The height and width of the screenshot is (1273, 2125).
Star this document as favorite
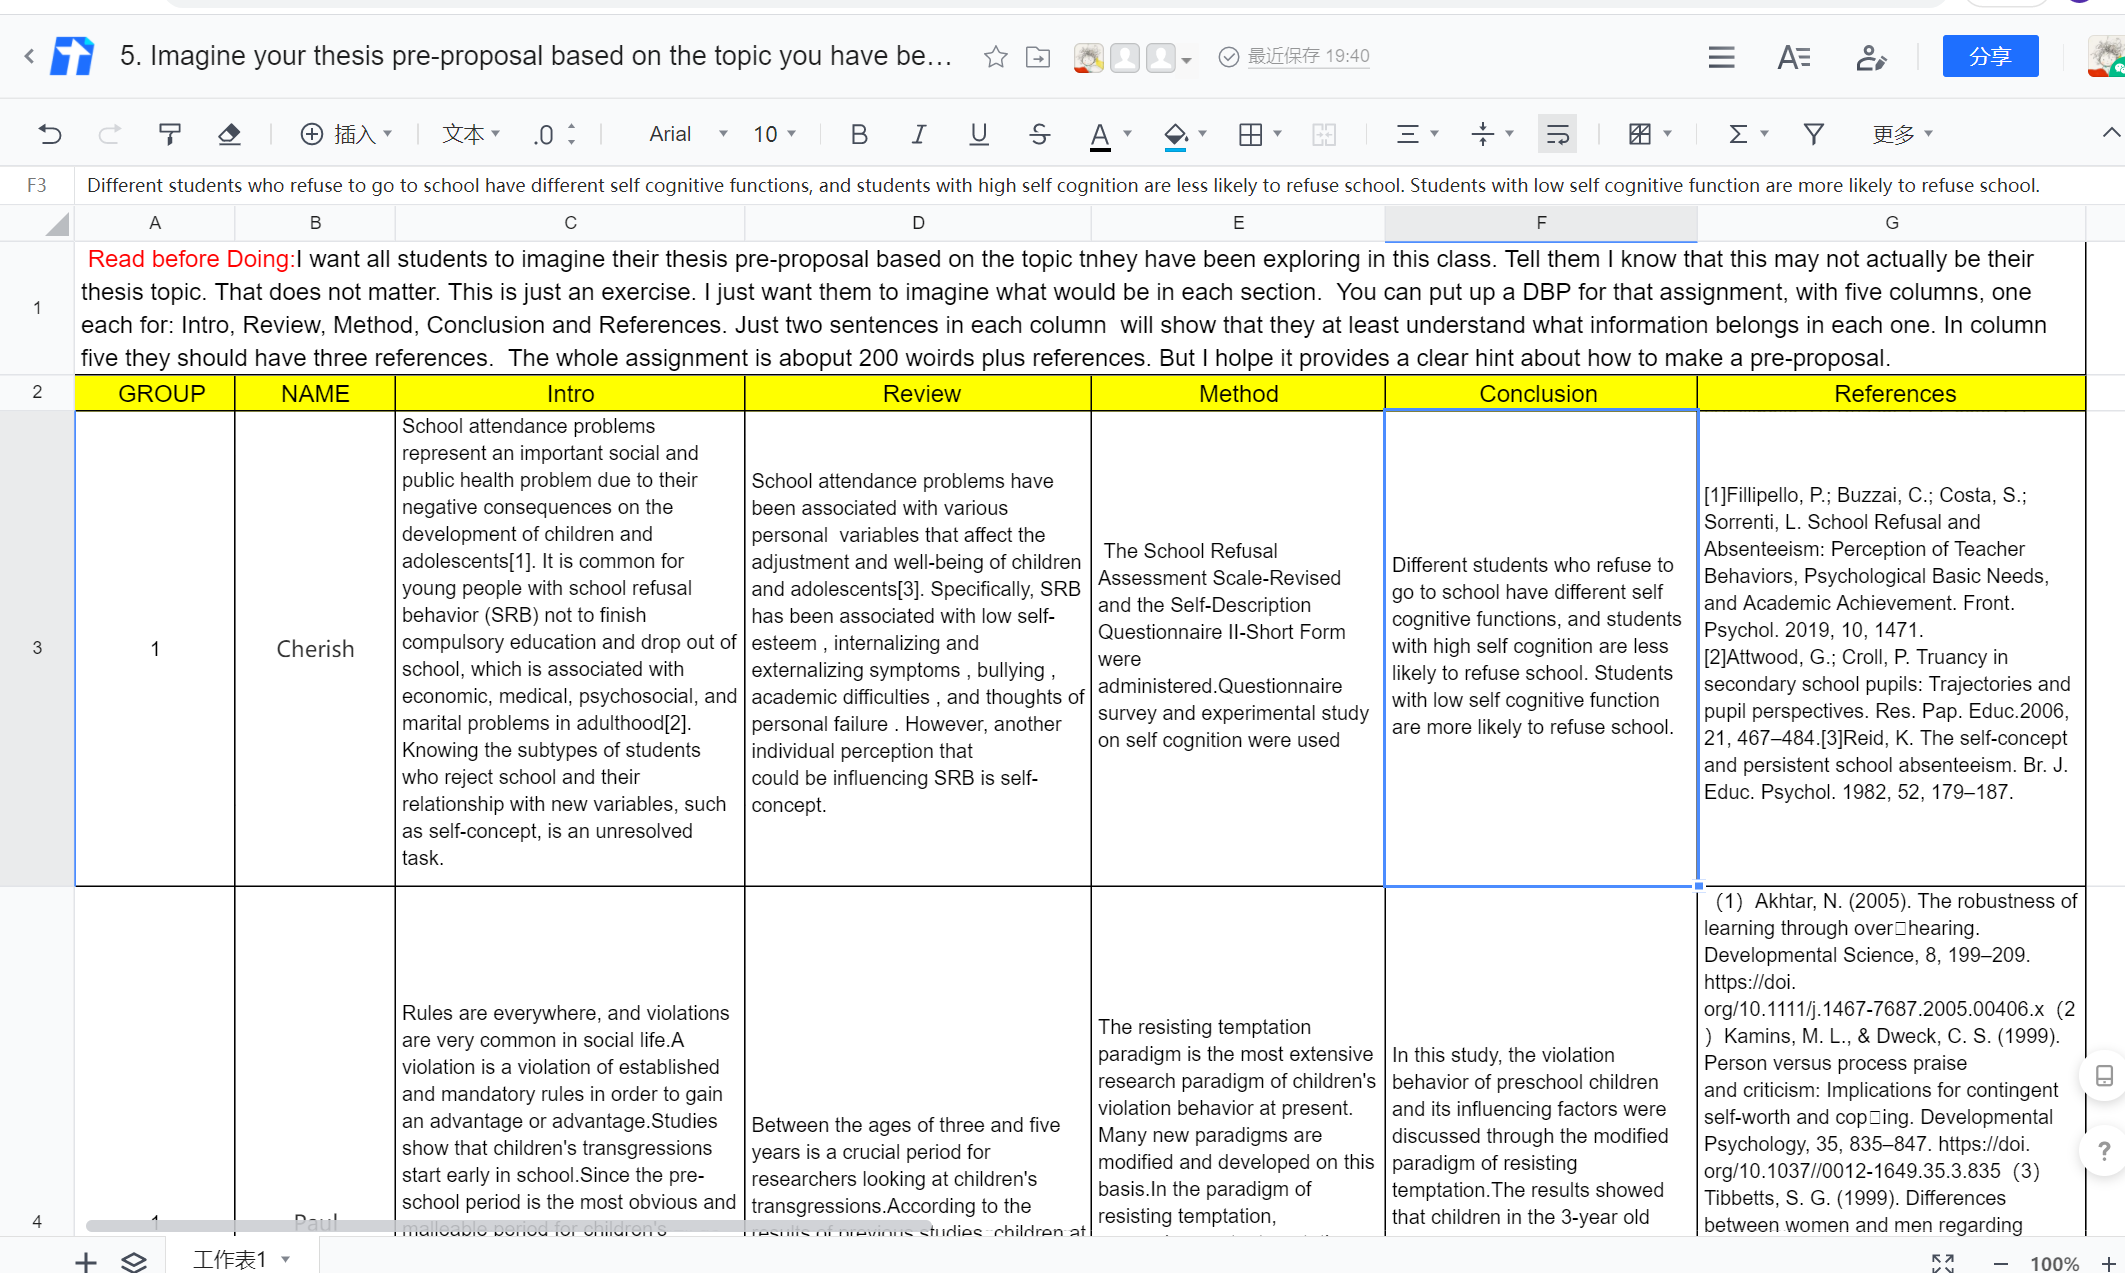click(x=995, y=57)
